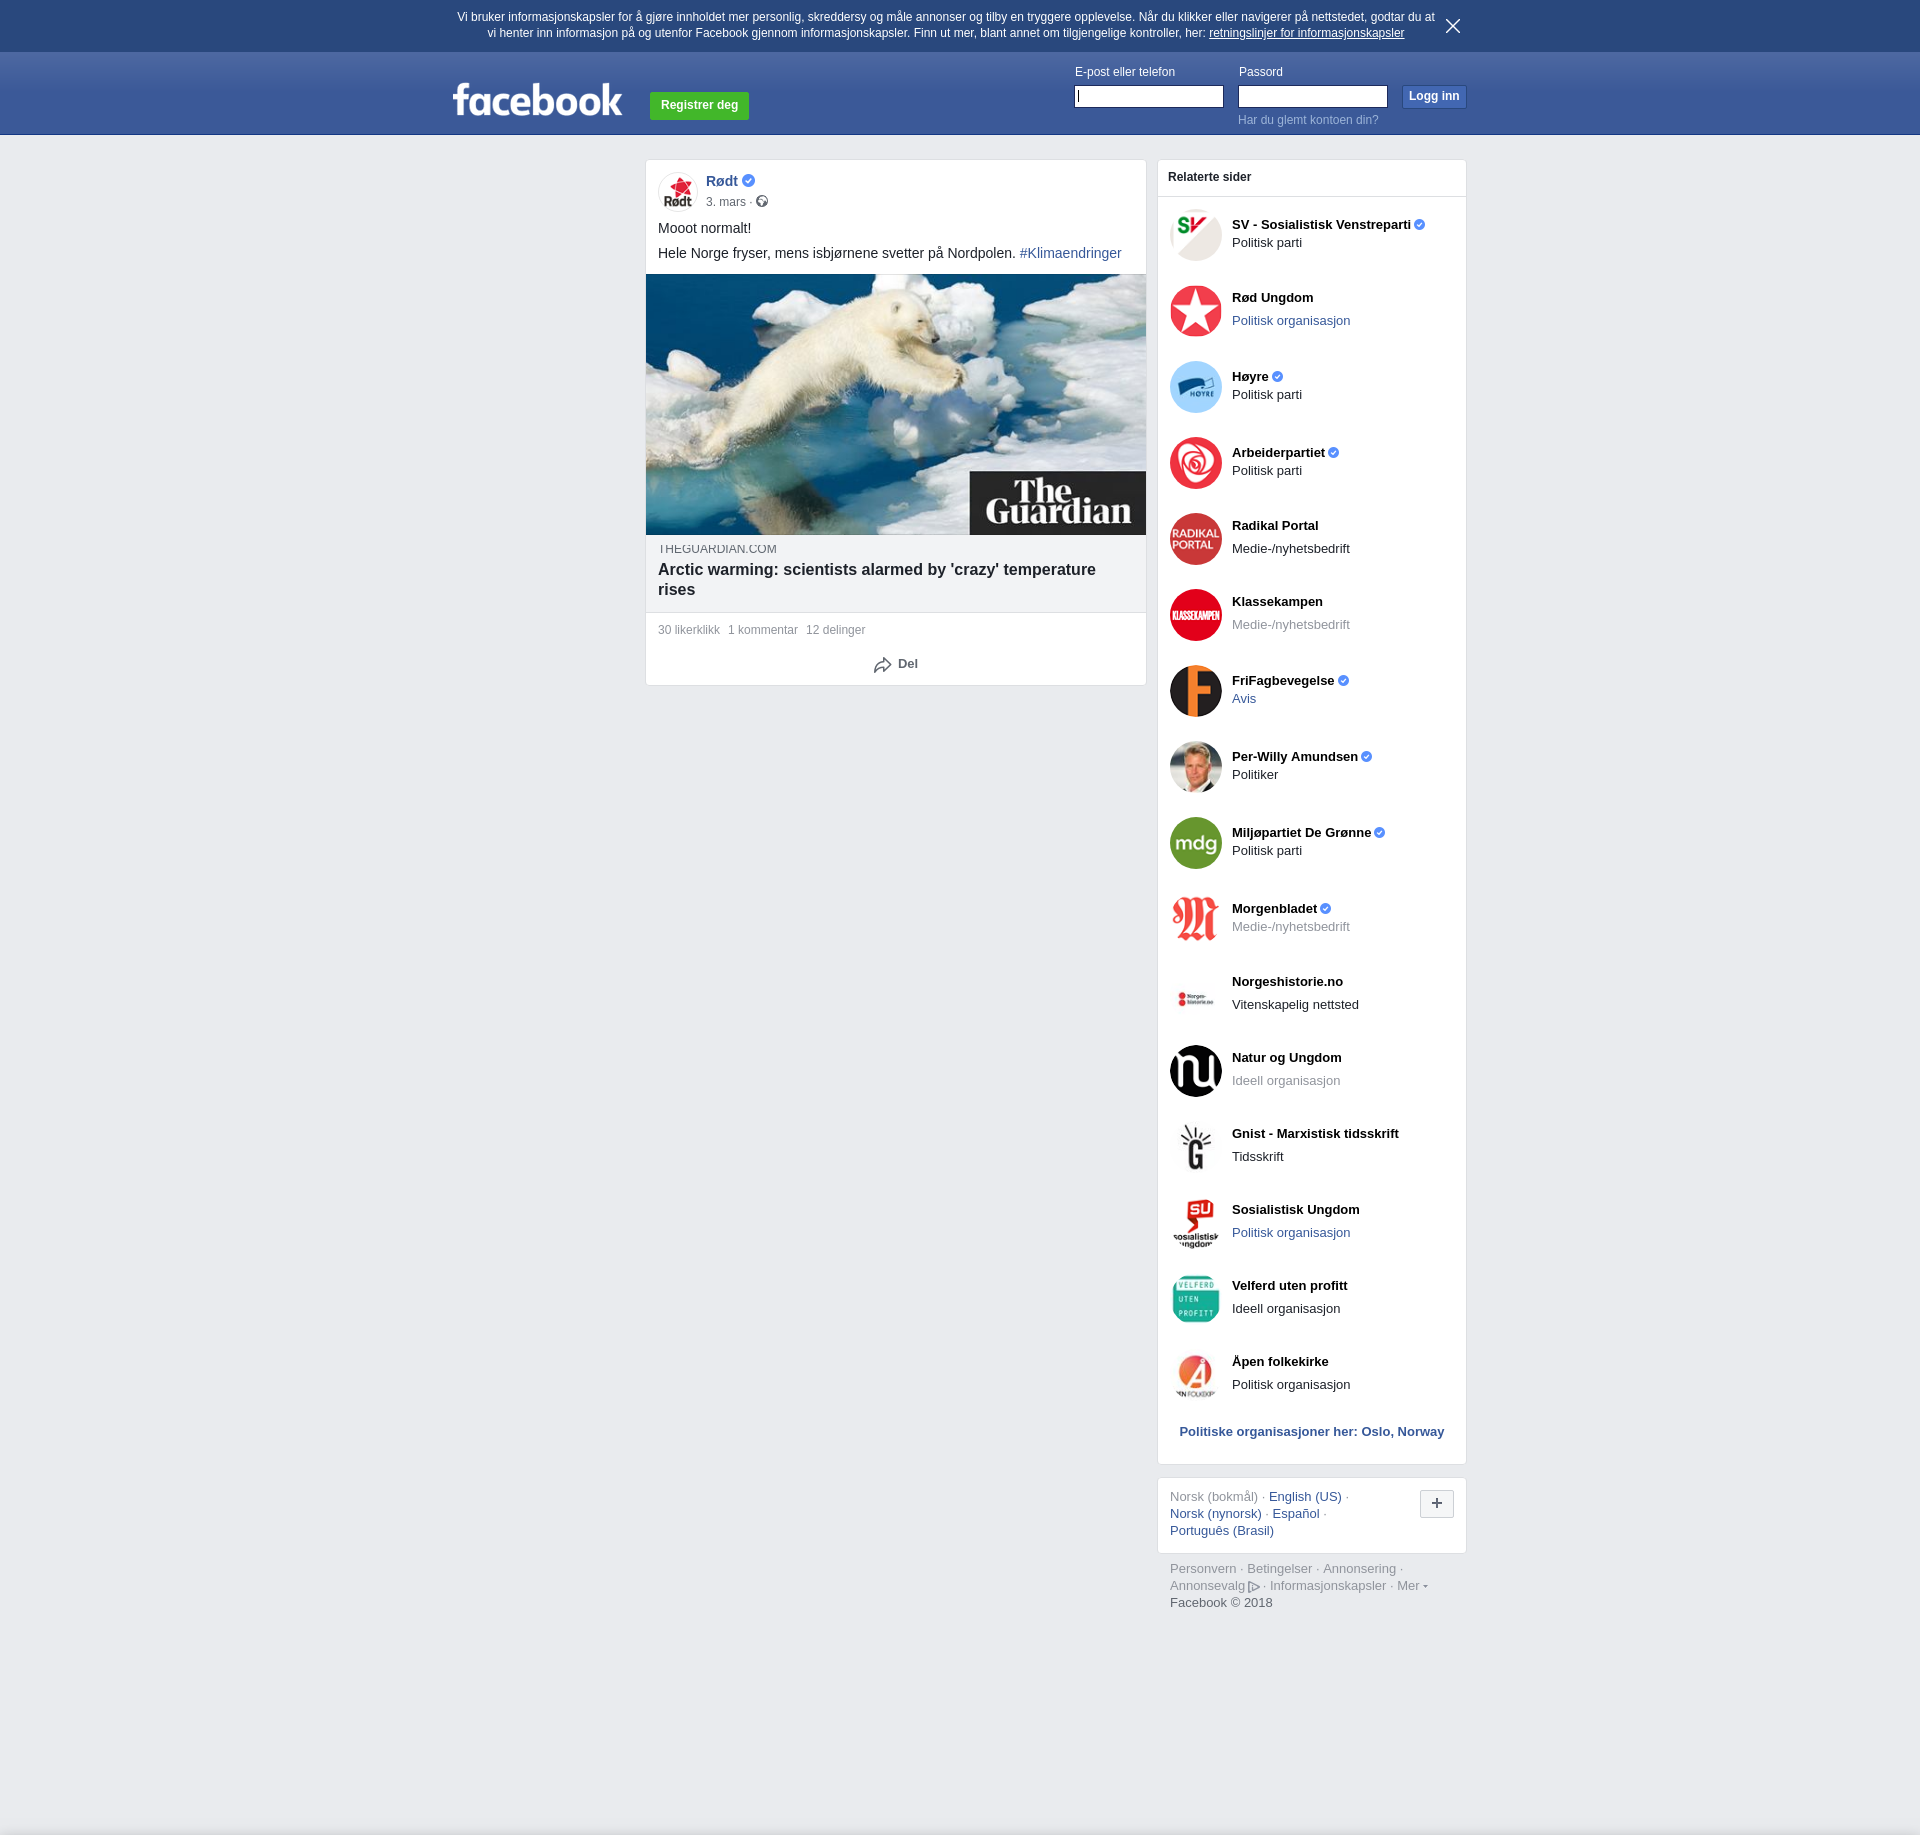This screenshot has height=1835, width=1920.
Task: Dismiss the cookie notice banner
Action: 1452,26
